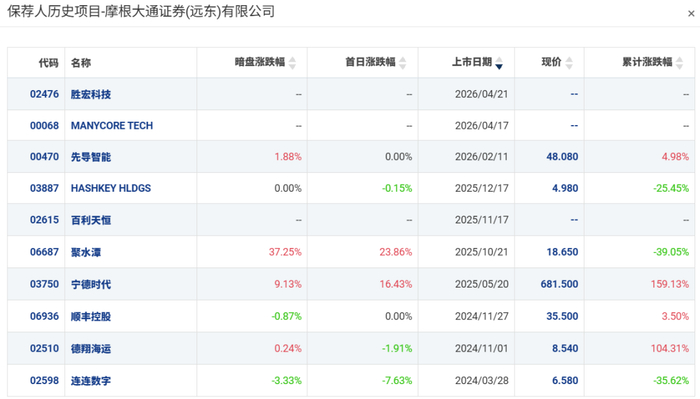Select listing date 2025/05/20
The image size is (700, 399).
(x=481, y=284)
